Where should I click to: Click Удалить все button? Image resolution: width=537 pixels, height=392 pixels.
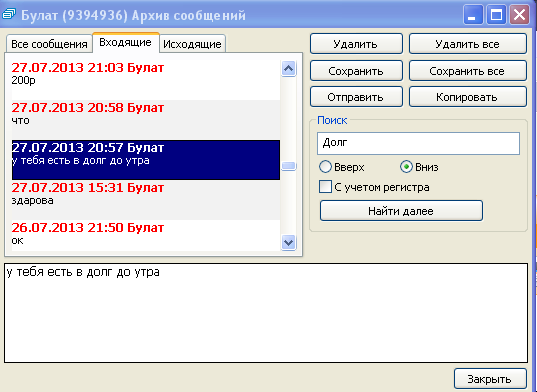pyautogui.click(x=467, y=44)
